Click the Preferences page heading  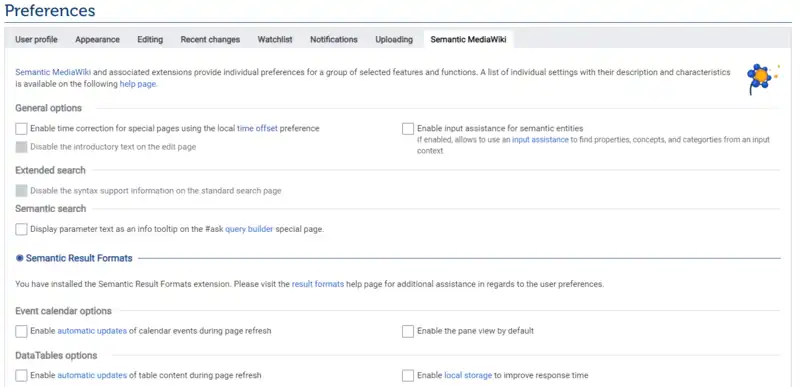pos(50,10)
